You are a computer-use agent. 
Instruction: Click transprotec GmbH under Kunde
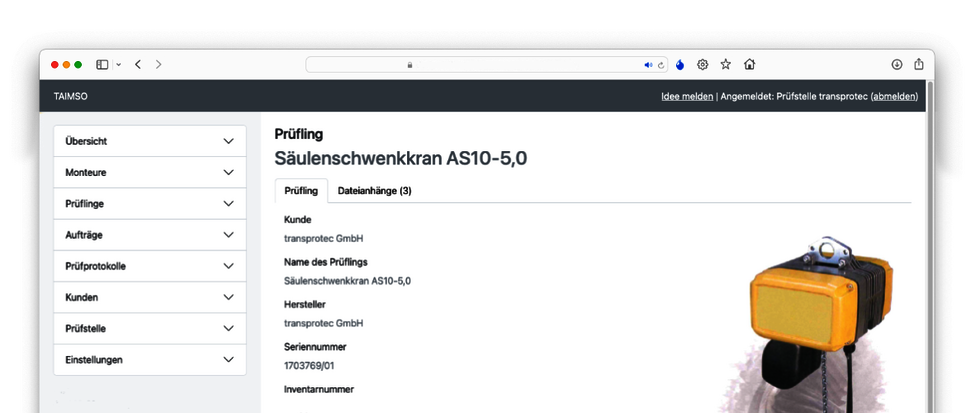tap(323, 238)
